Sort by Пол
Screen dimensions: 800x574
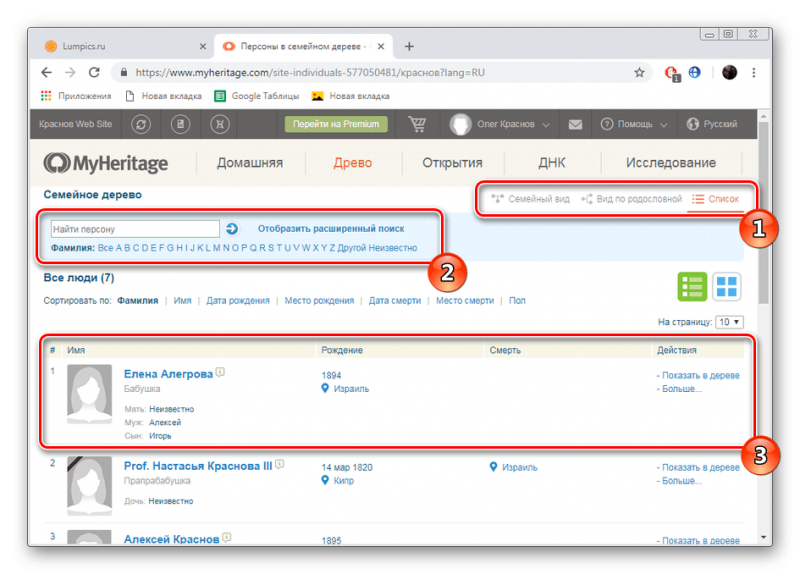tap(517, 301)
